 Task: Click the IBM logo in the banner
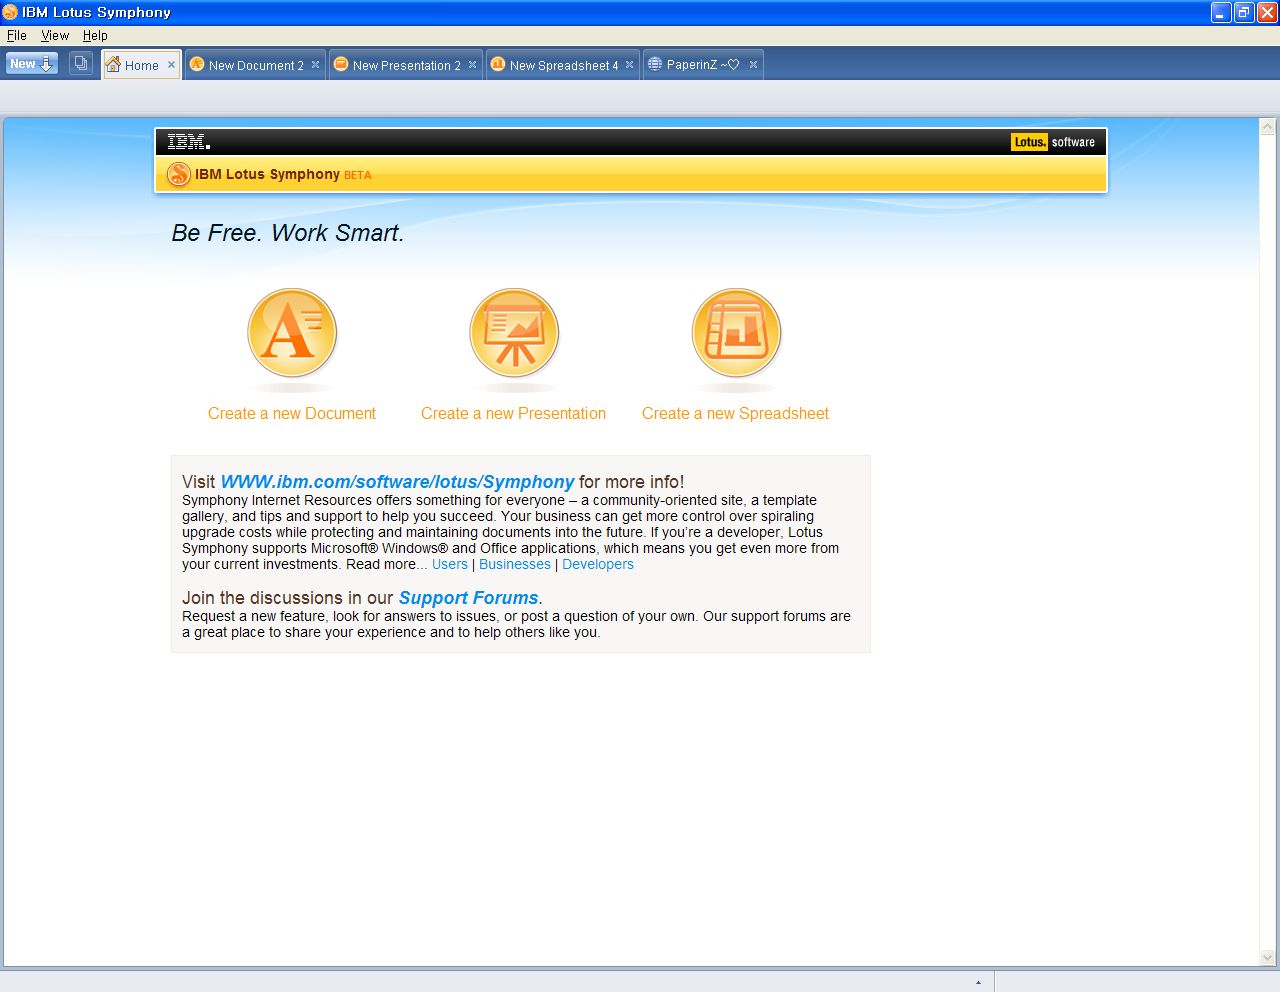click(189, 142)
